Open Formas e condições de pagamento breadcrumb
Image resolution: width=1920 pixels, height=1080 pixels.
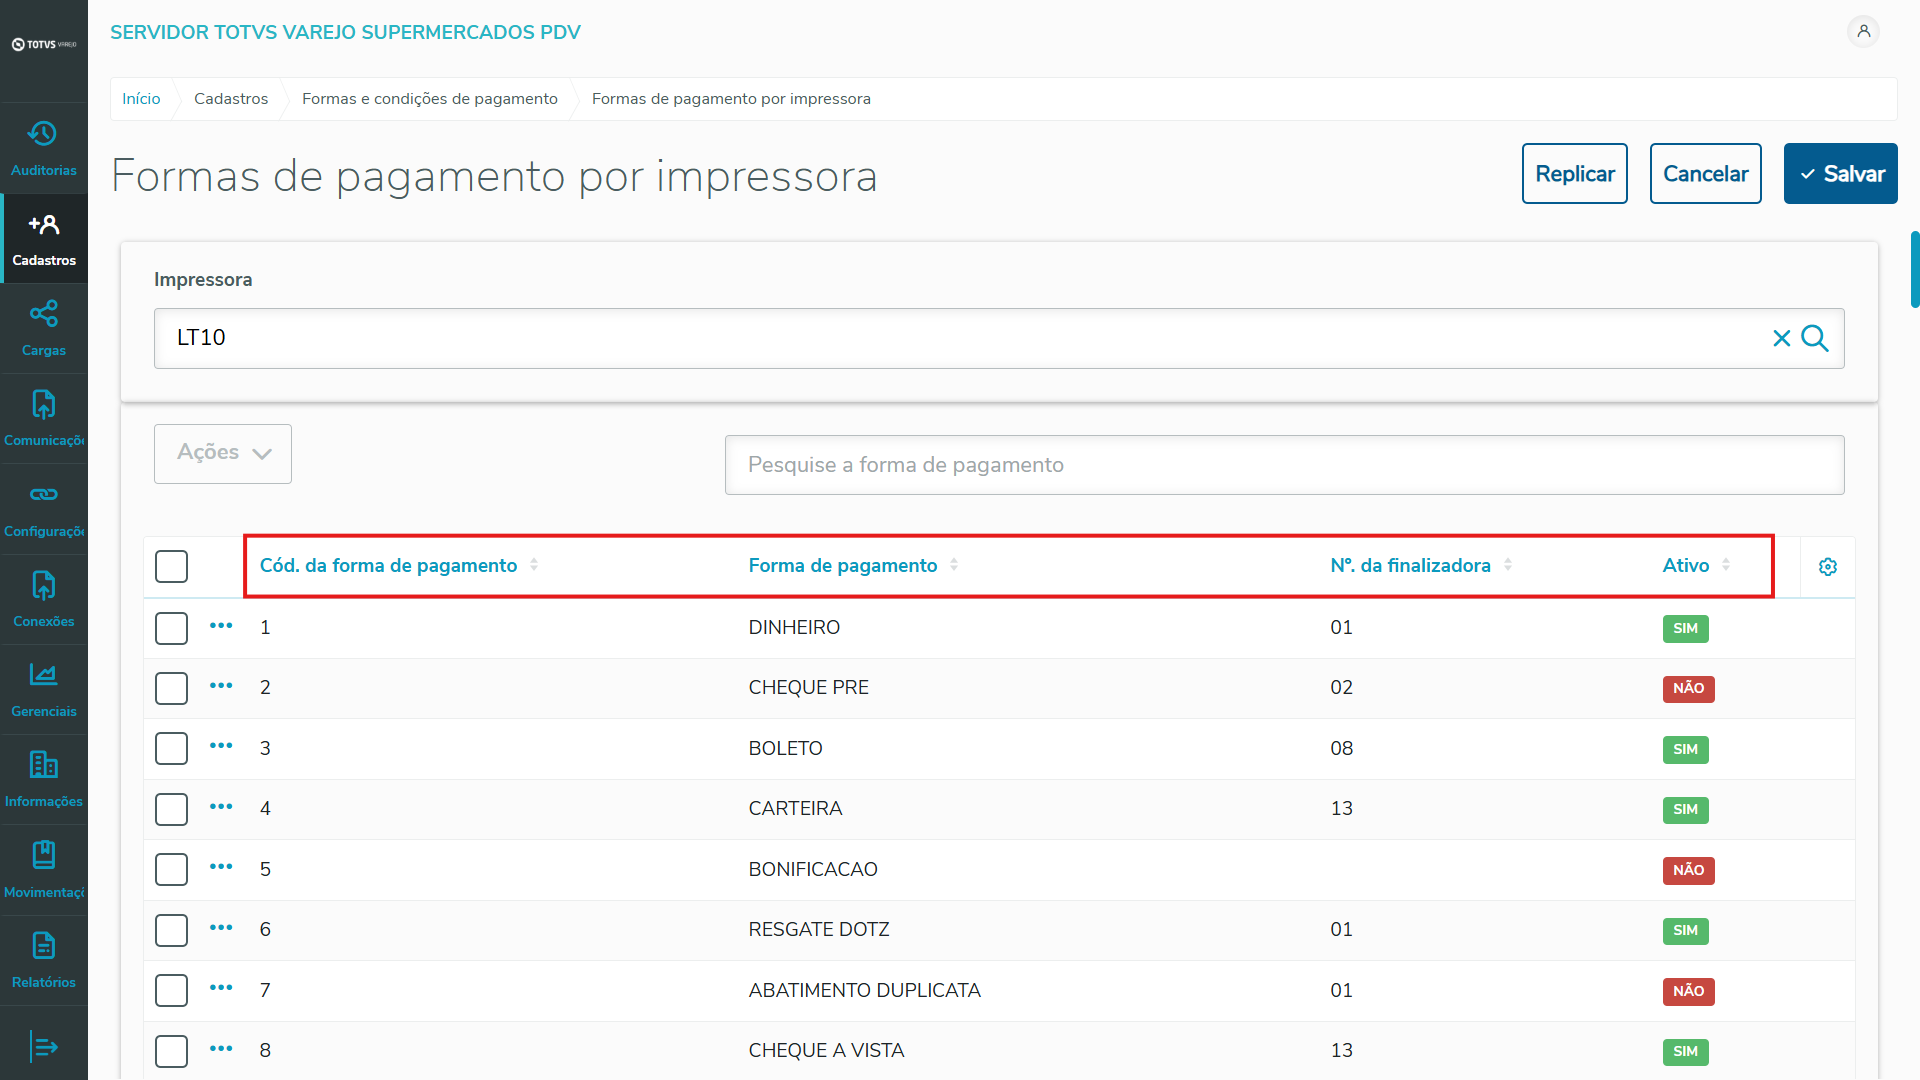(x=429, y=99)
